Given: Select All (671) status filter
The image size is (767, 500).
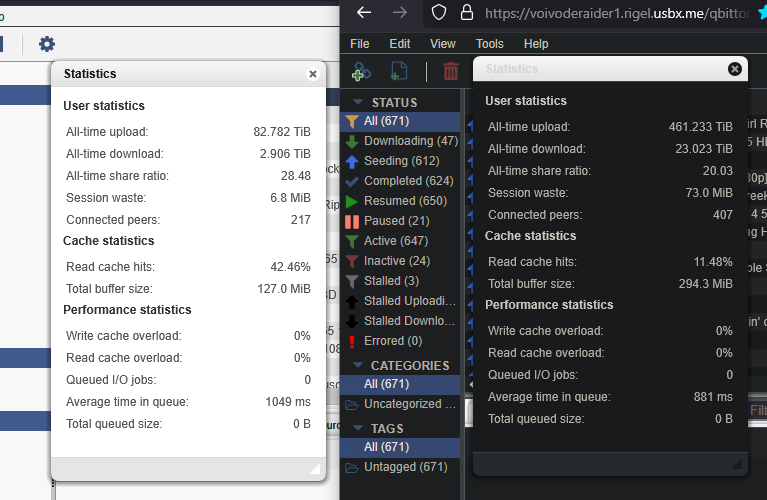Looking at the screenshot, I should [x=400, y=121].
